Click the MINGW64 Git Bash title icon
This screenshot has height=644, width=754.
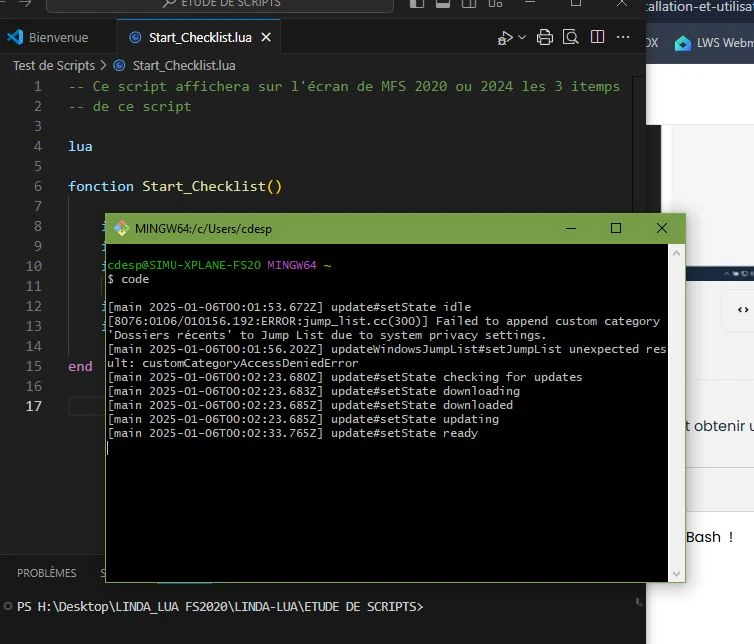(x=121, y=228)
